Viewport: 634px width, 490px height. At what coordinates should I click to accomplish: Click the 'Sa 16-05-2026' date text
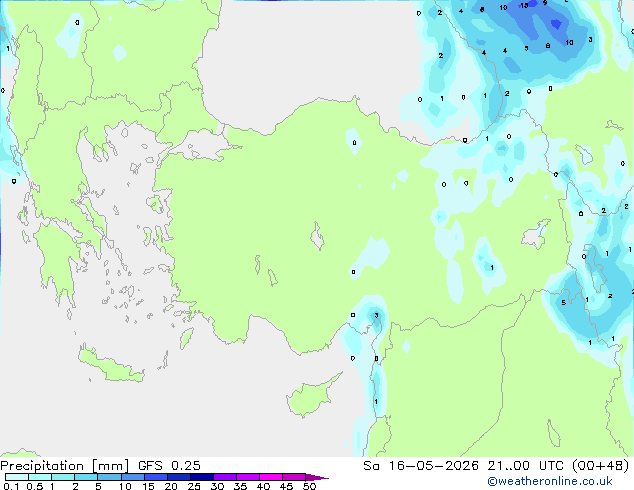coord(421,466)
